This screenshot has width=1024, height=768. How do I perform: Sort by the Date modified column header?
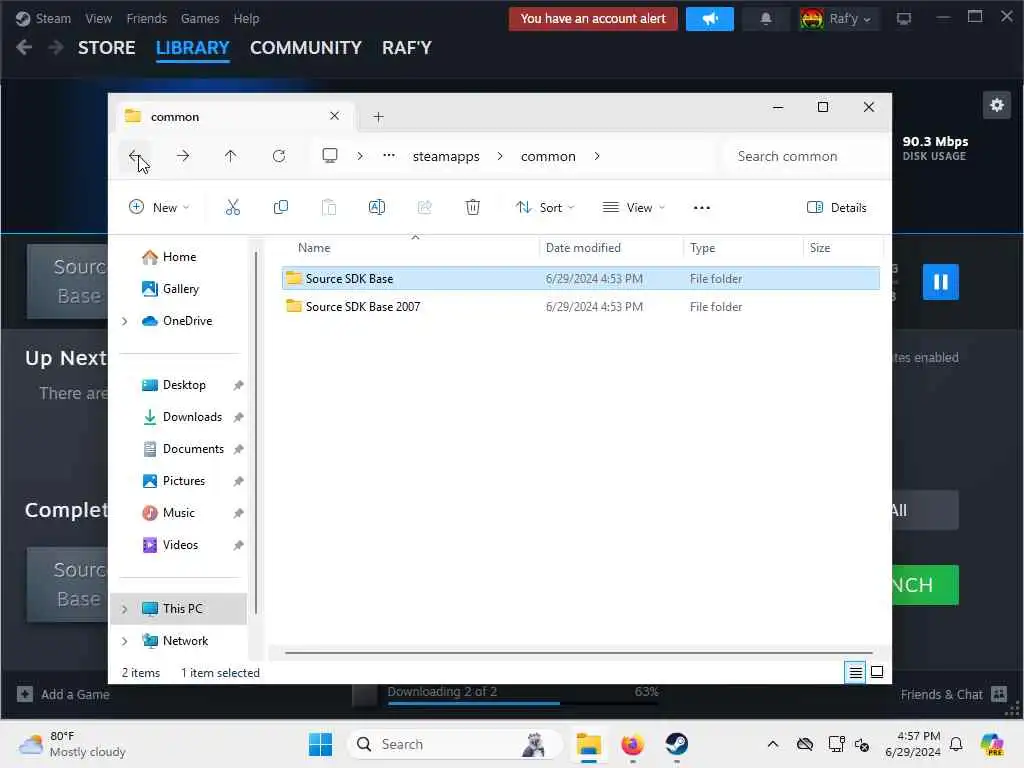click(583, 248)
